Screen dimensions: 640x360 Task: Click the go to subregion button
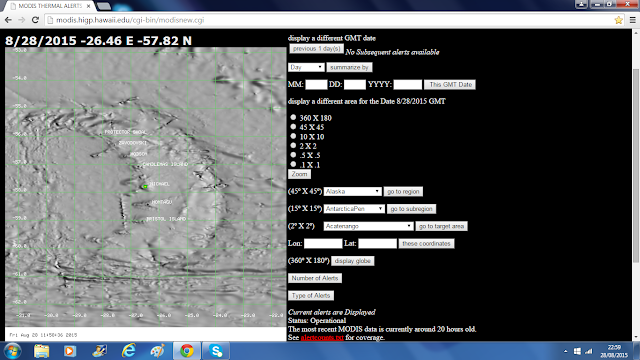click(411, 209)
